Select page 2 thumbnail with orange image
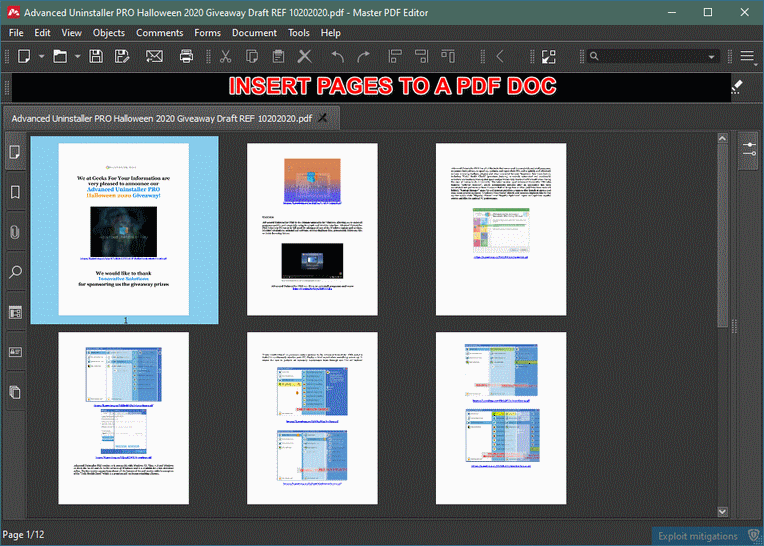Image resolution: width=764 pixels, height=546 pixels. (312, 229)
